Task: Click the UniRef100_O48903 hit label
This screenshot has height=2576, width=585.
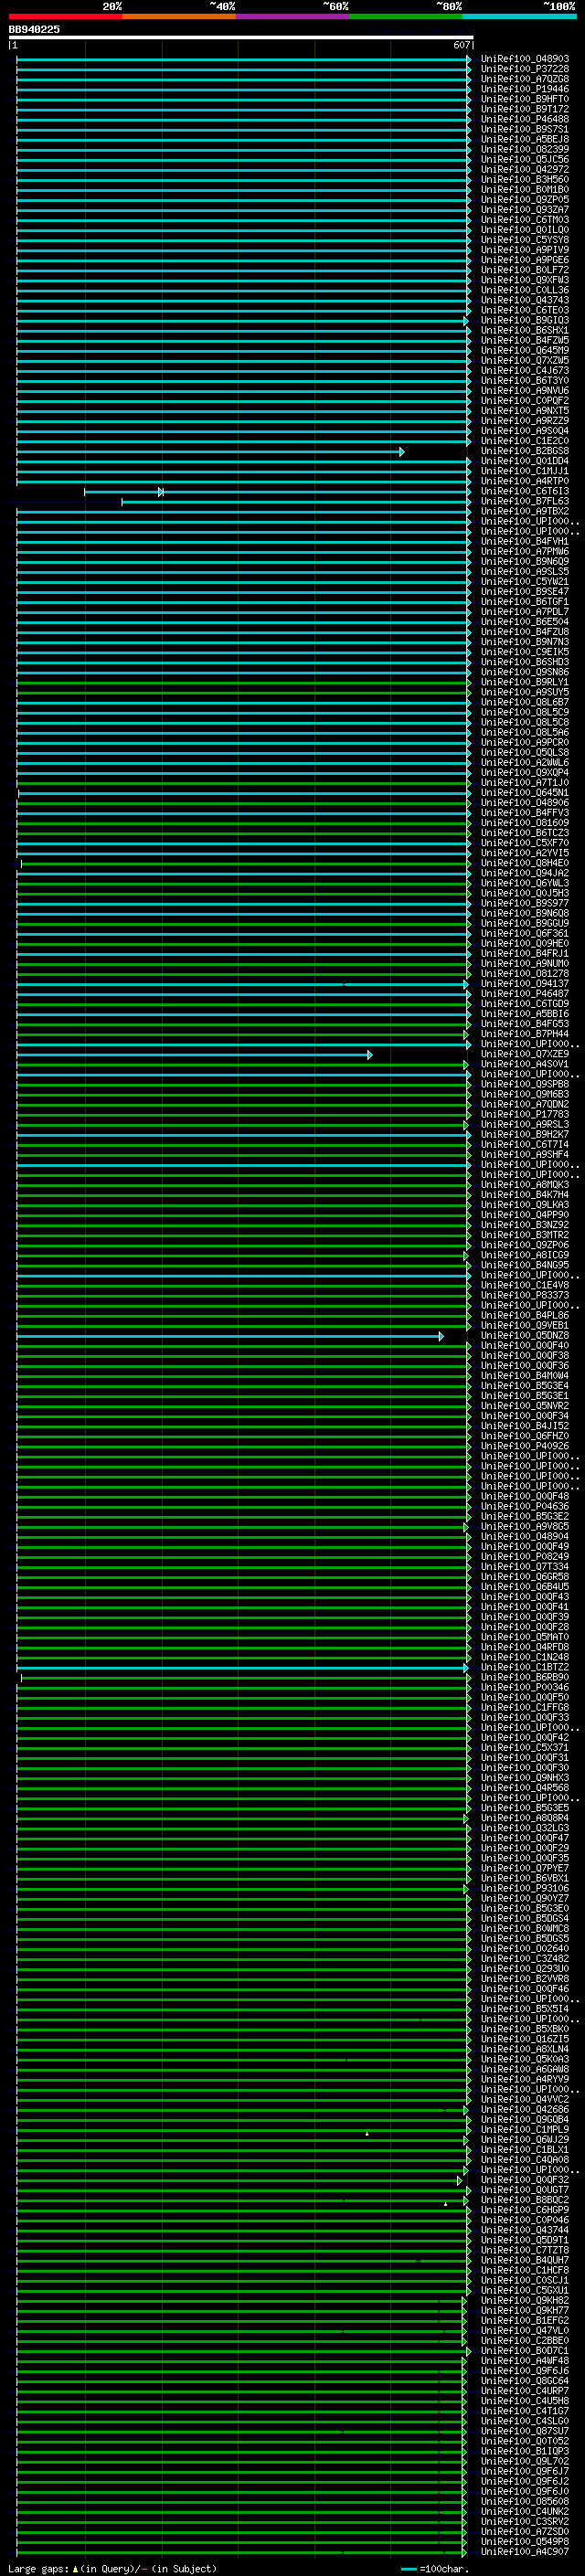Action: tap(525, 59)
